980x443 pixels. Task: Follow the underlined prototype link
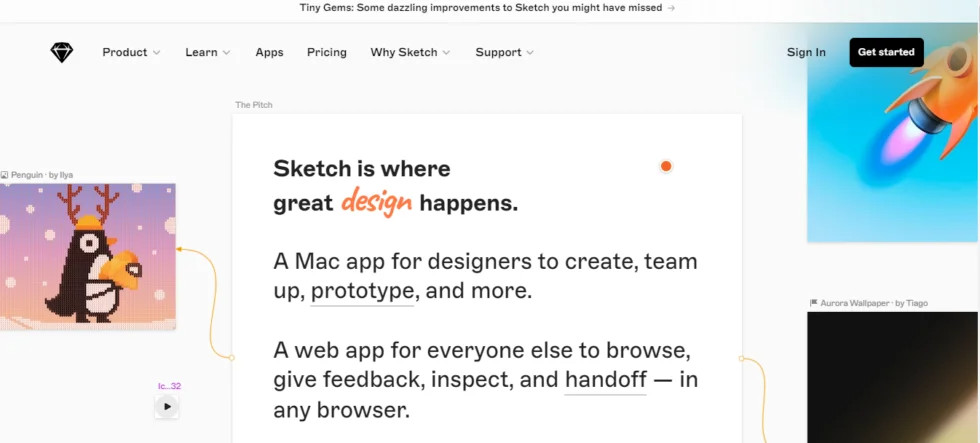point(362,292)
